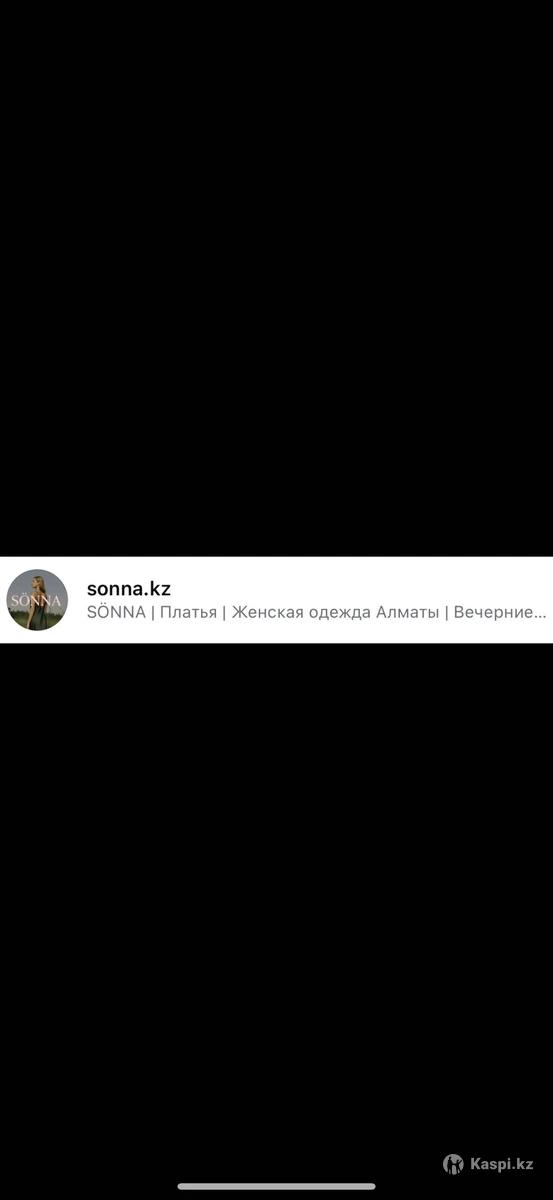Select the sonna.kz search result row
This screenshot has height=1200, width=553.
[x=276, y=600]
